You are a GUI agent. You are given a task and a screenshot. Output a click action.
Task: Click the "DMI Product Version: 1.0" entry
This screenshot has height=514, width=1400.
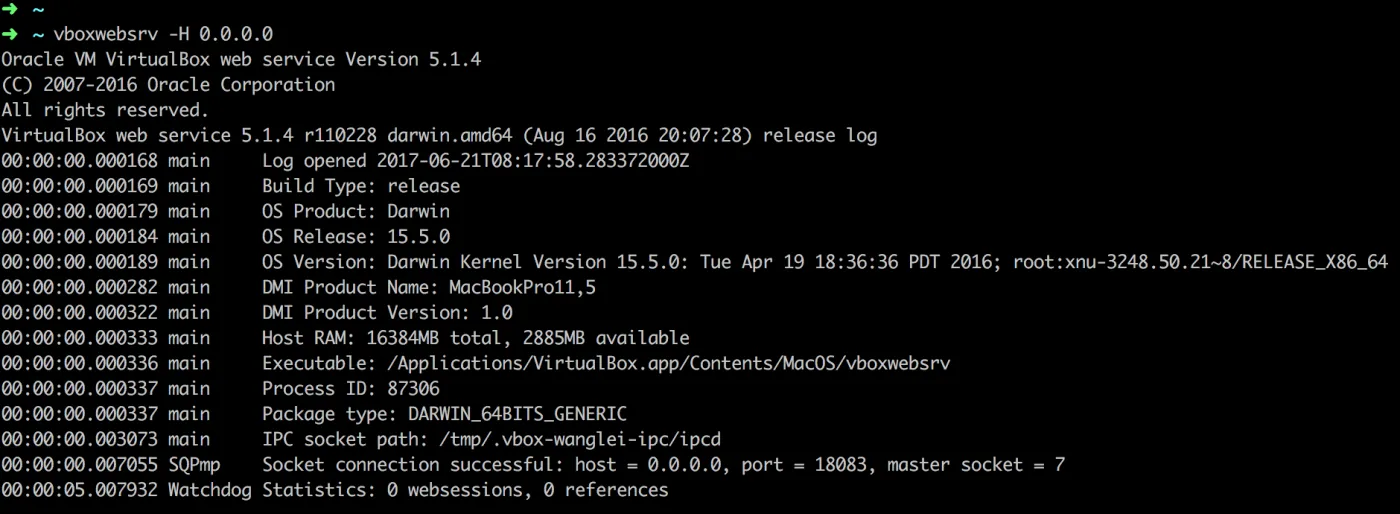click(x=387, y=313)
